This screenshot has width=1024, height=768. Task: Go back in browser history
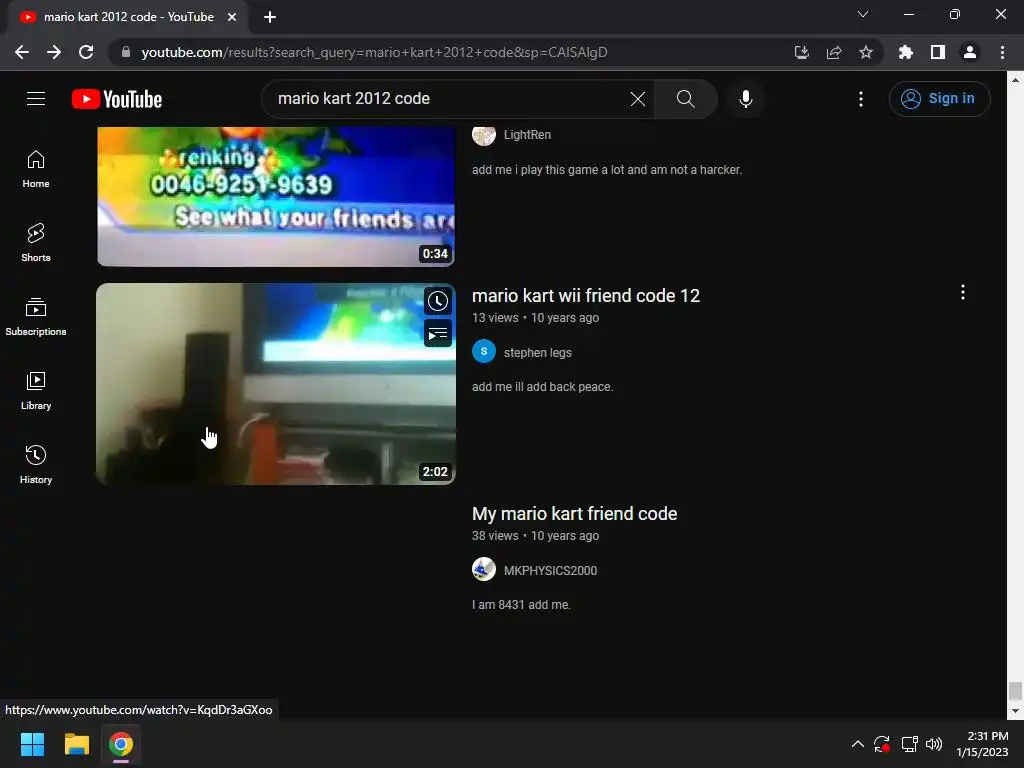22,52
